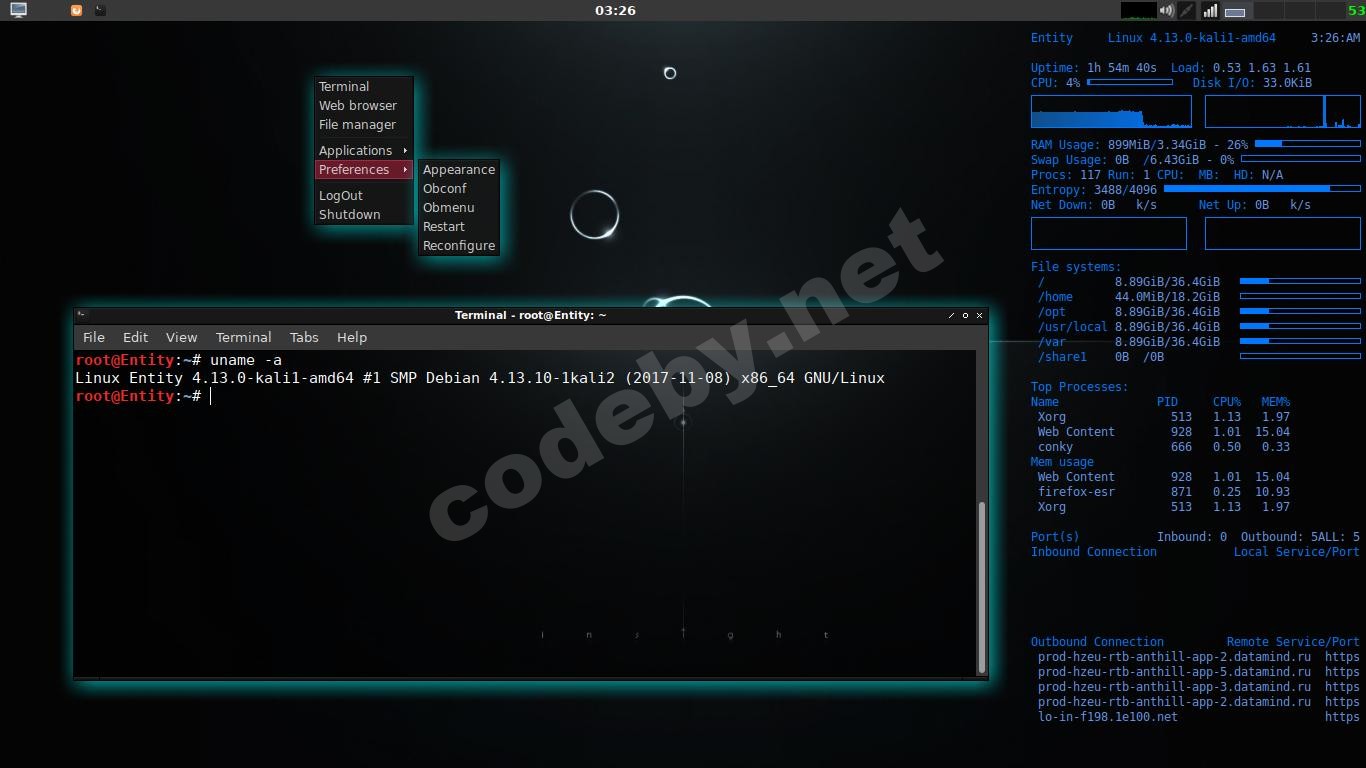Click LogOut in the desktop menu
Image resolution: width=1366 pixels, height=768 pixels.
tap(341, 195)
